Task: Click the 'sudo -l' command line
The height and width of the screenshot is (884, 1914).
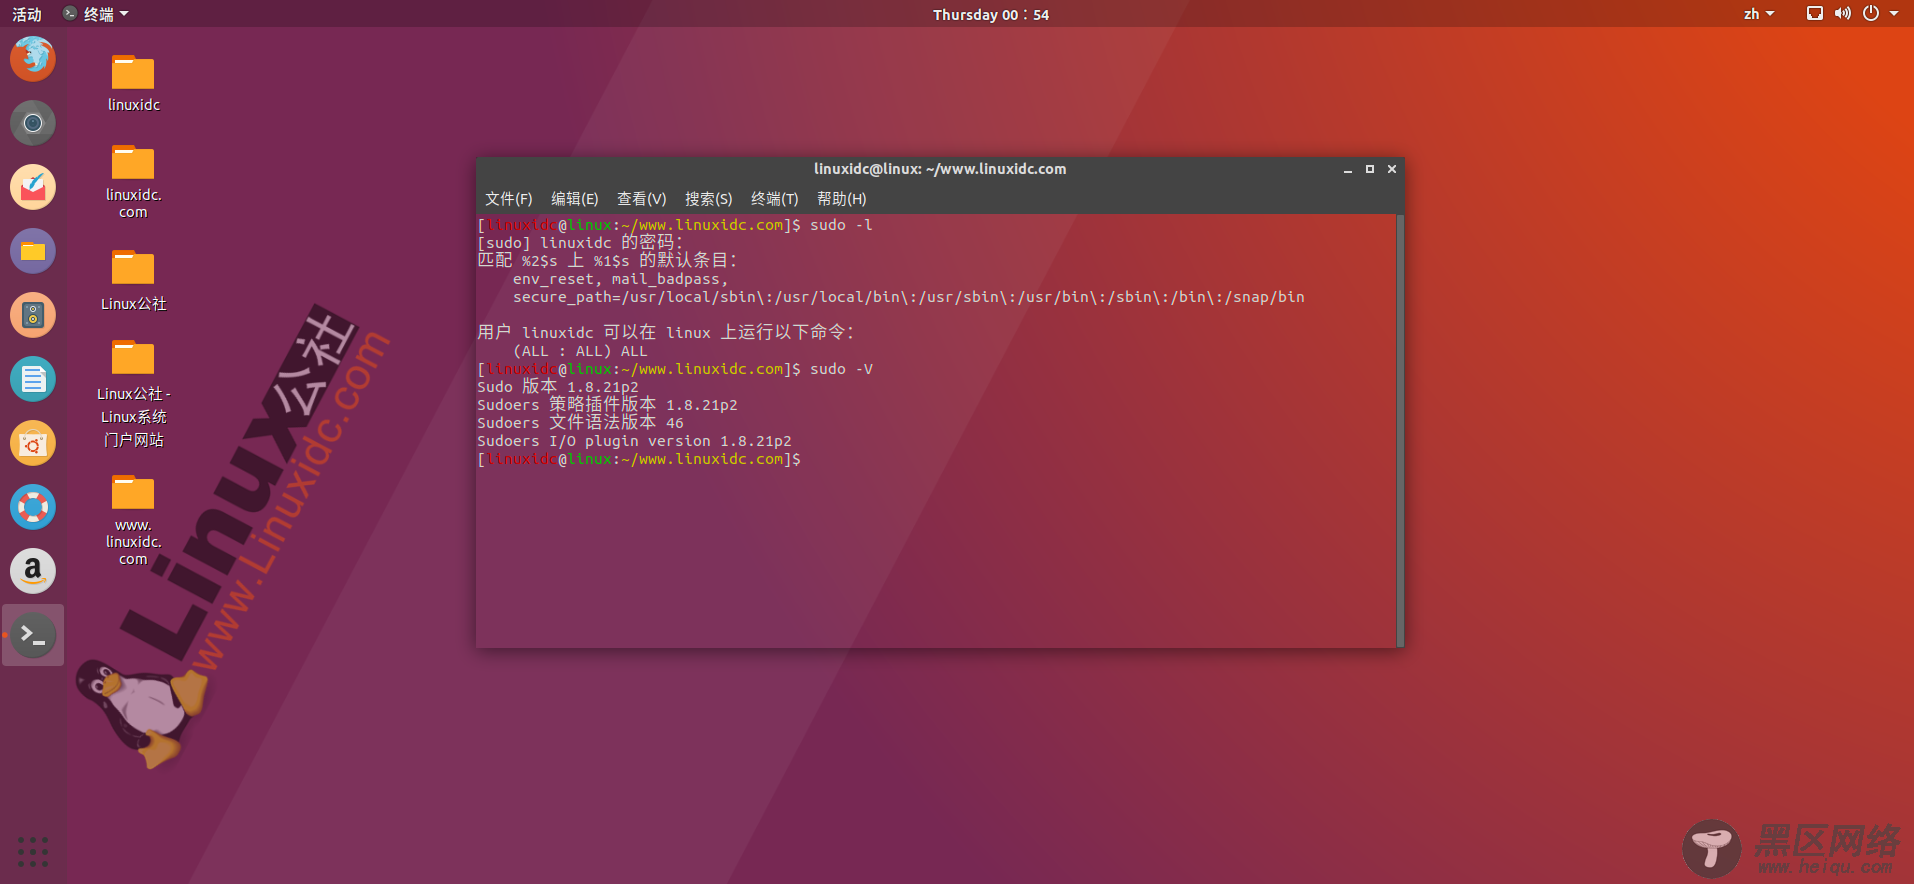Action: [675, 225]
